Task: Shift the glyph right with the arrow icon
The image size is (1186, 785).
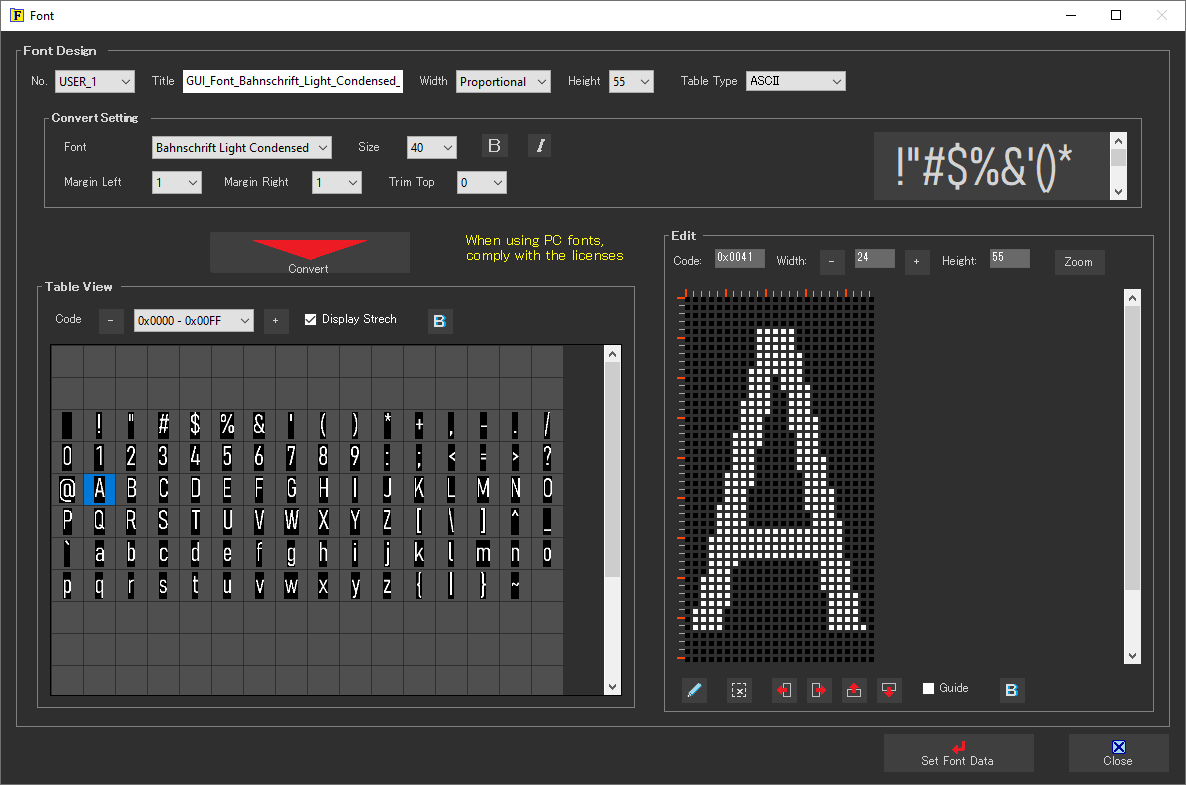Action: (819, 690)
